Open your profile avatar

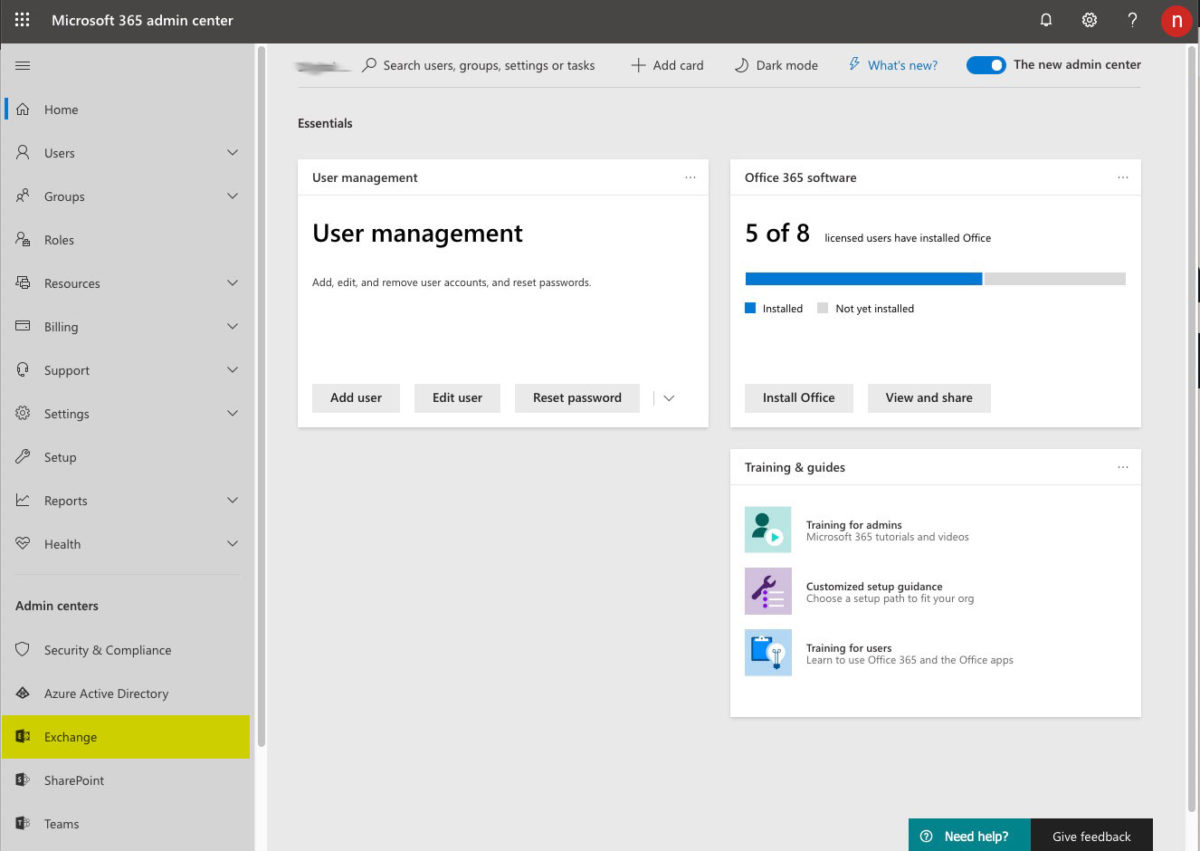pos(1176,20)
